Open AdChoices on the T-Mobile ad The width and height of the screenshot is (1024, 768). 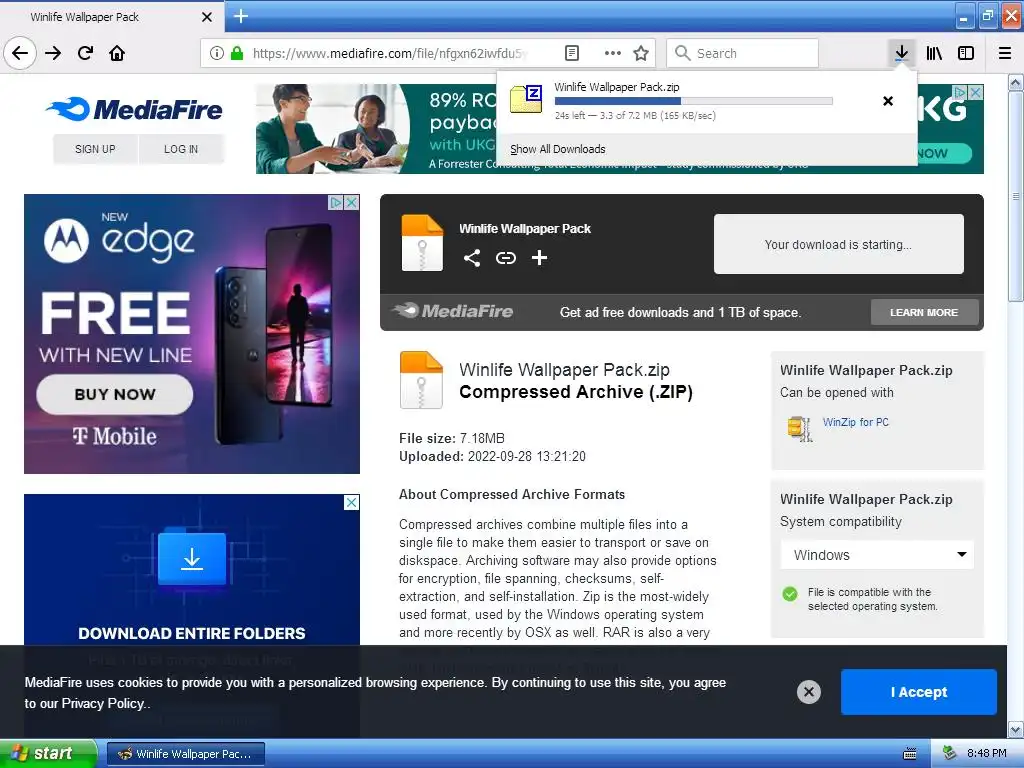point(336,202)
